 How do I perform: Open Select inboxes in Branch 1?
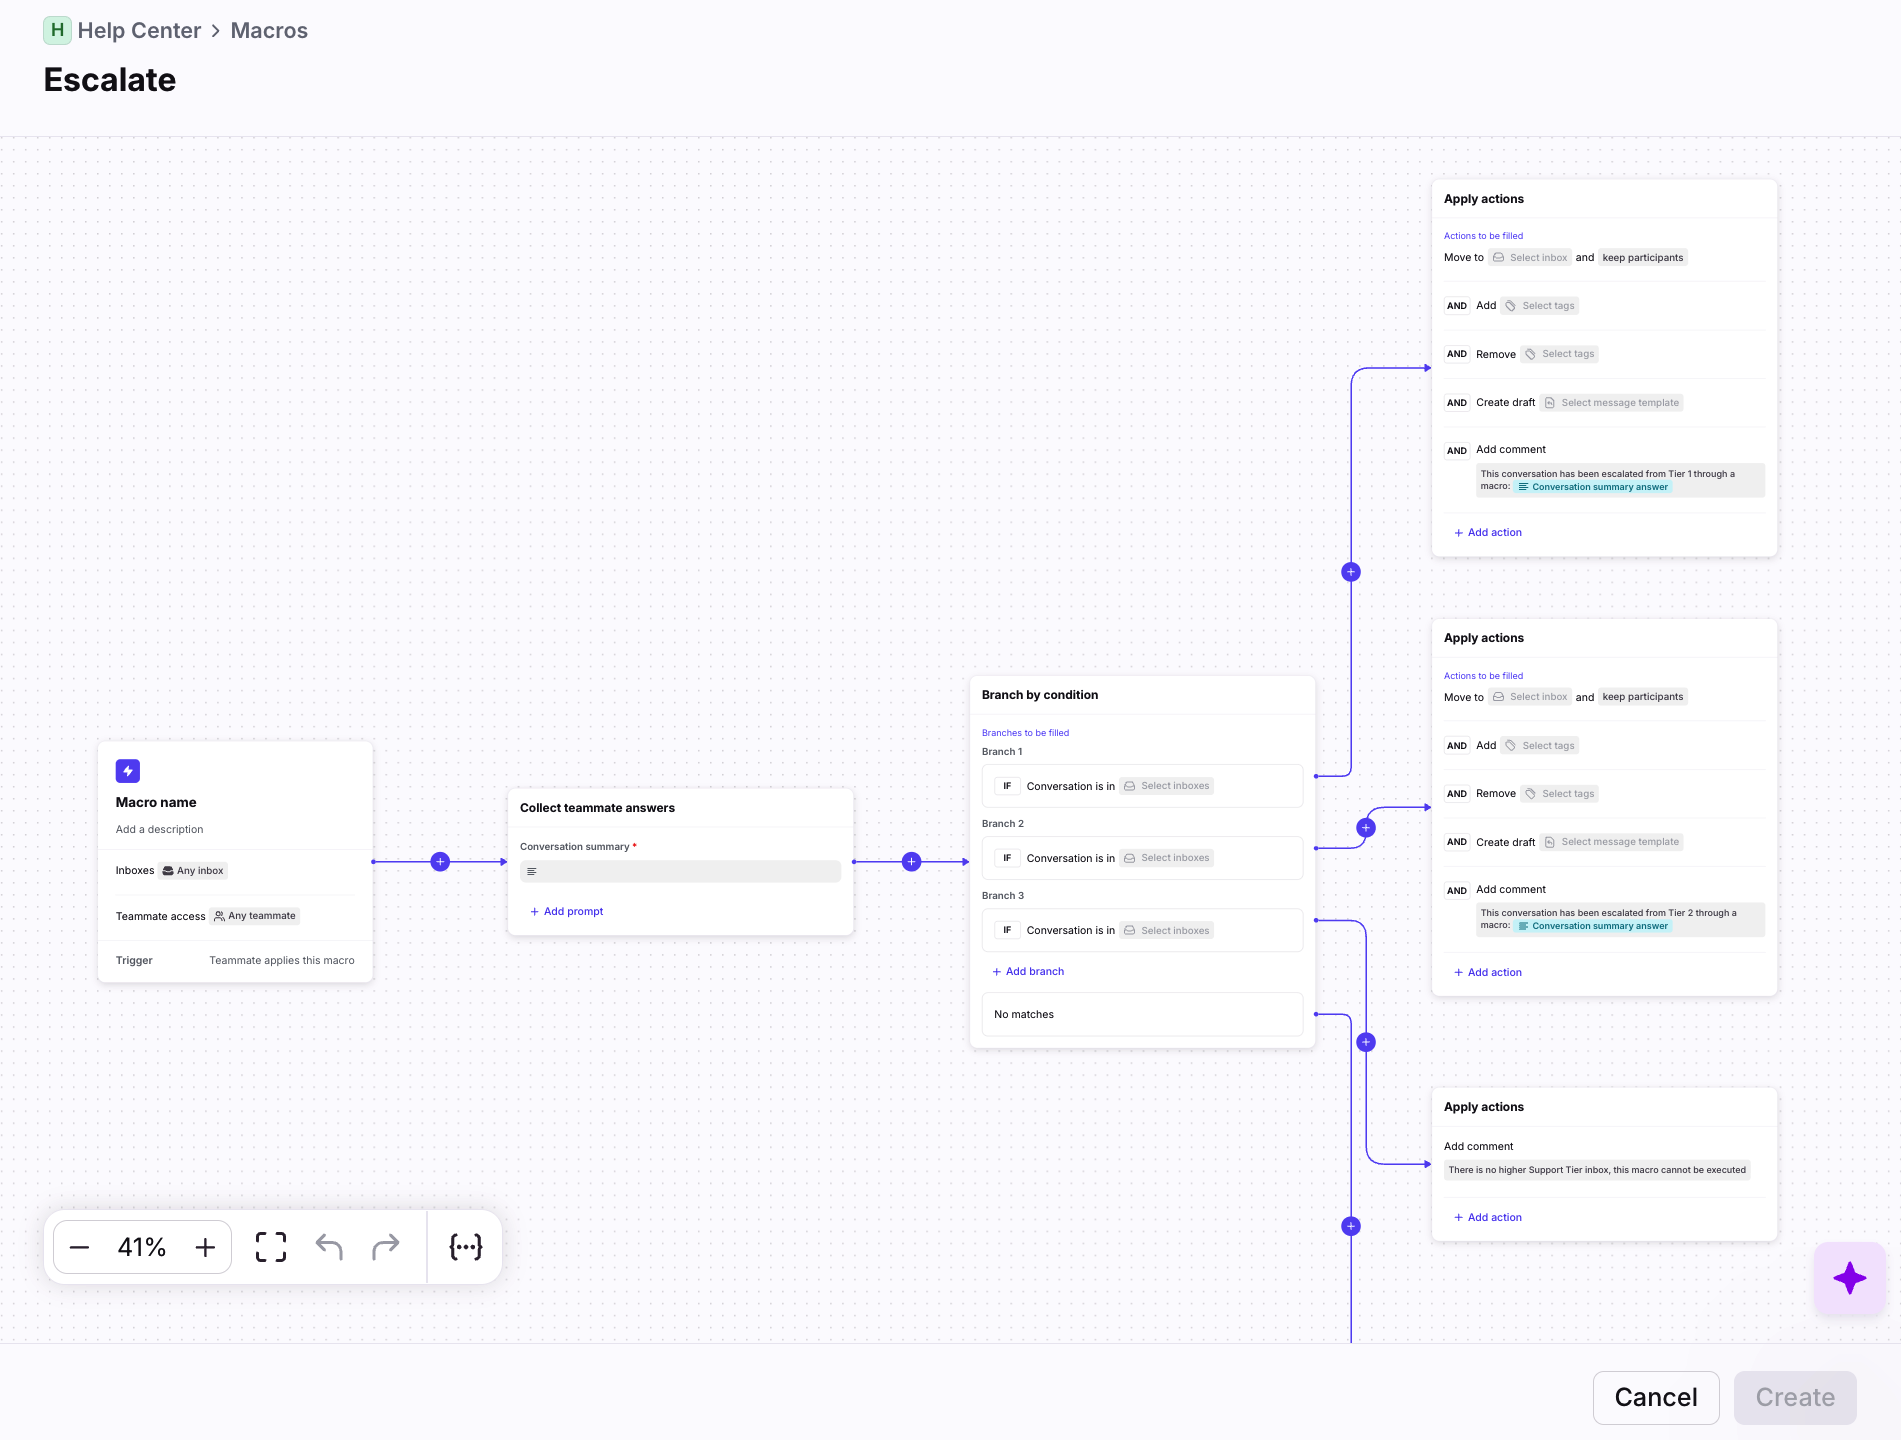click(x=1166, y=786)
